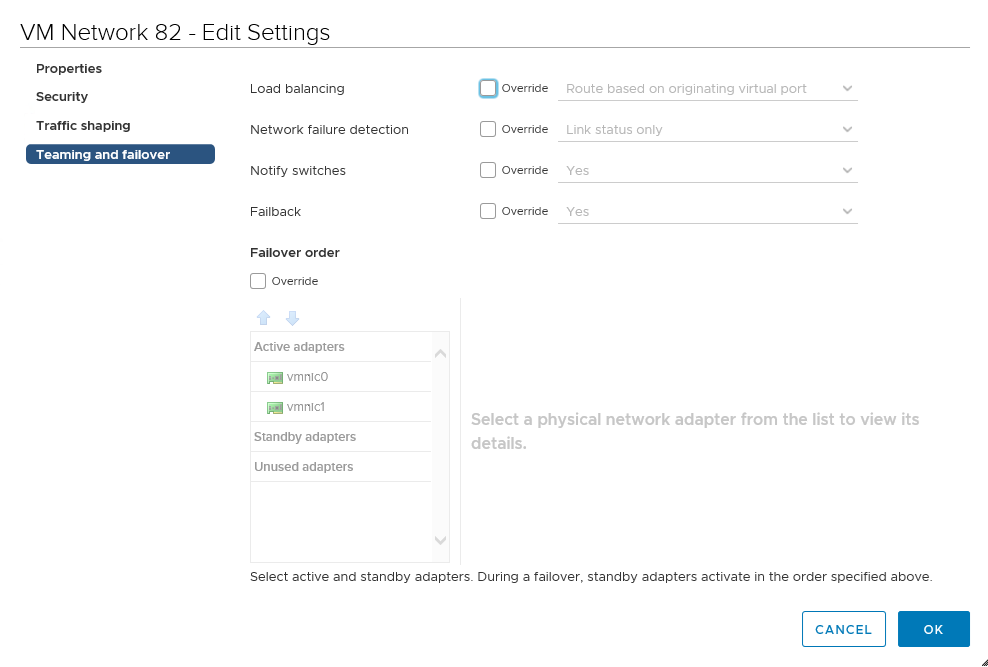The image size is (988, 667).
Task: Check the Failback Override box
Action: click(488, 211)
